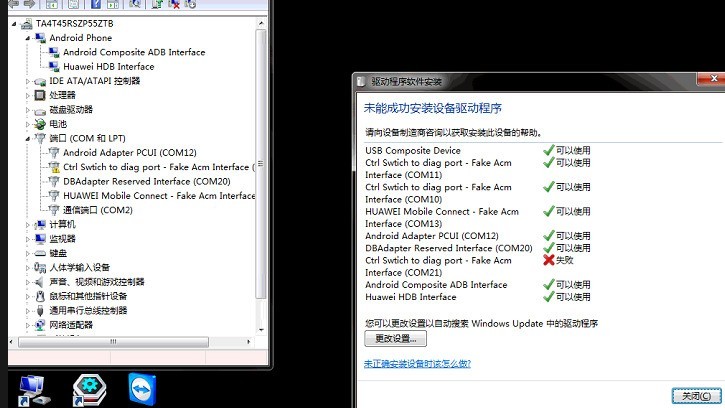Click the up arrow of the vertical scrollbar
Viewport: 725px width, 408px height.
click(261, 23)
